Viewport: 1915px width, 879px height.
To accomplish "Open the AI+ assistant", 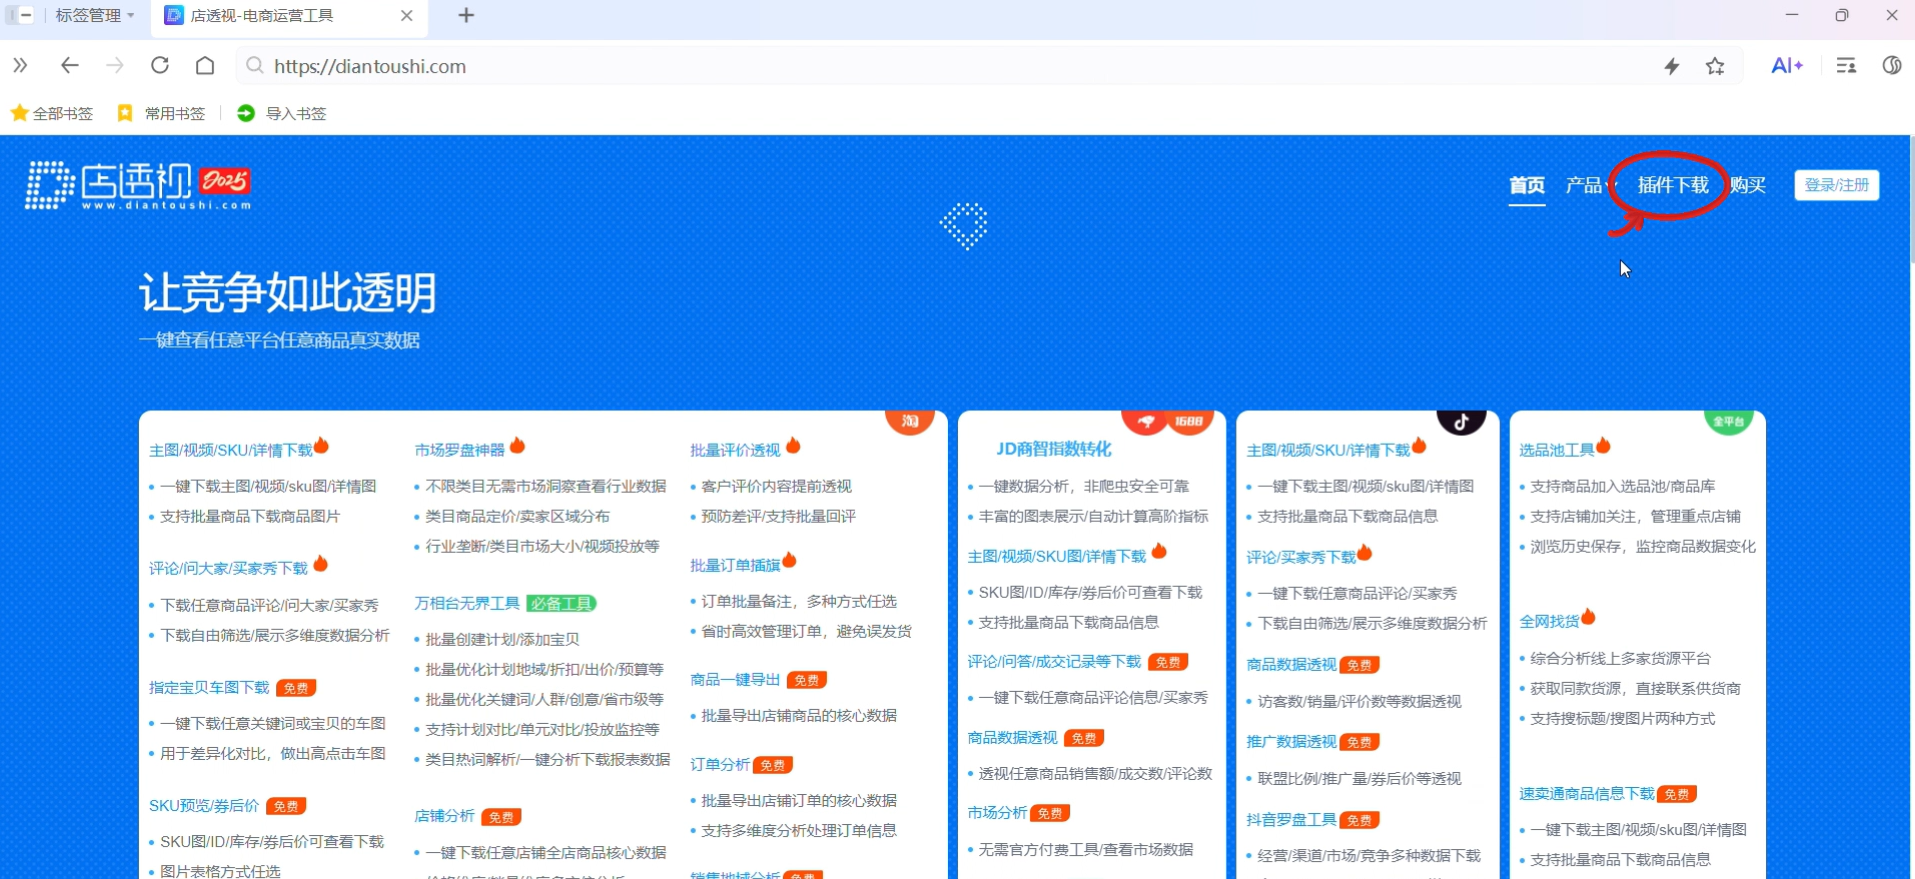I will (x=1787, y=66).
